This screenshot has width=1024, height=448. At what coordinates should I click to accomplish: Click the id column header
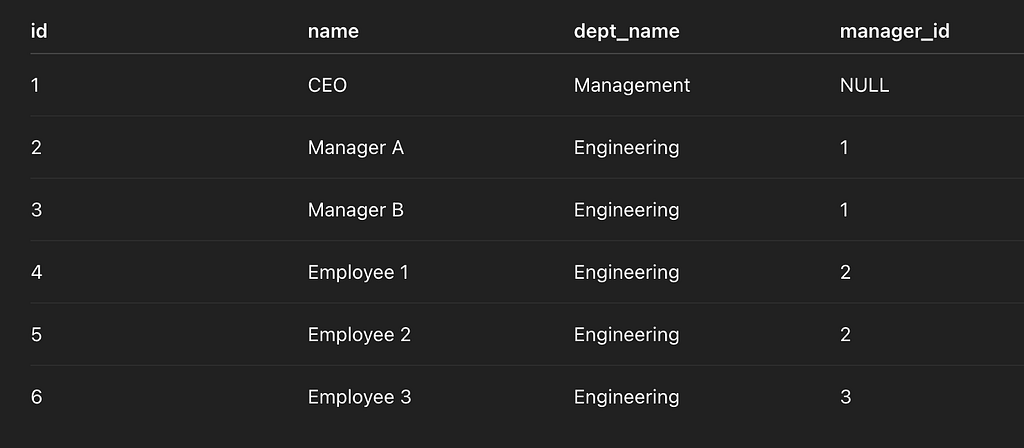39,31
